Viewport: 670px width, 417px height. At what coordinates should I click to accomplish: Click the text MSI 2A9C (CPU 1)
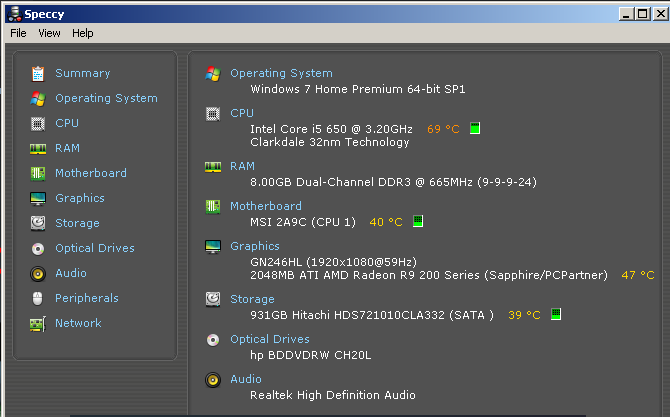click(303, 222)
